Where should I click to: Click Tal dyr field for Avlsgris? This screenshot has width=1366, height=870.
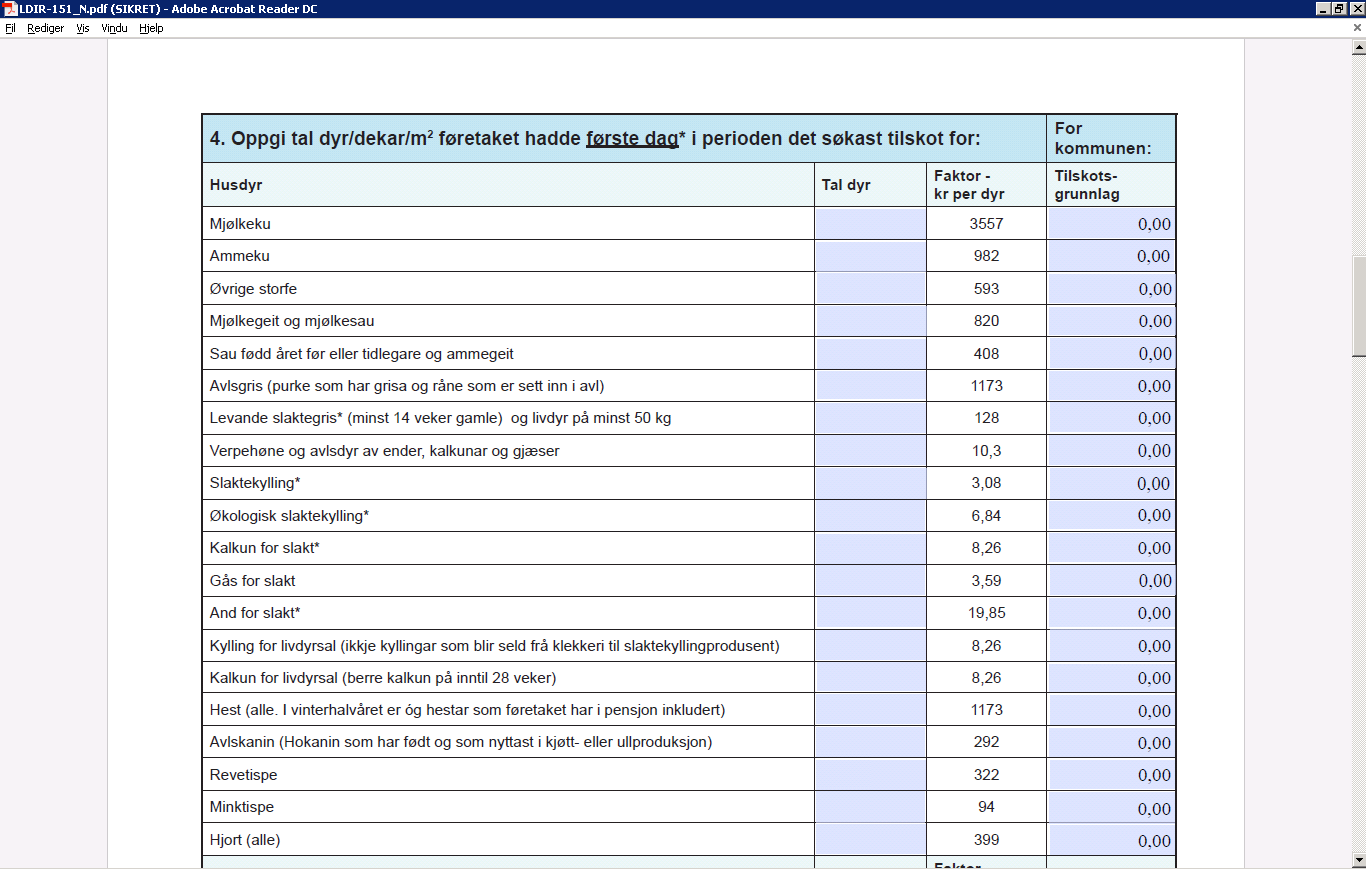click(x=870, y=386)
